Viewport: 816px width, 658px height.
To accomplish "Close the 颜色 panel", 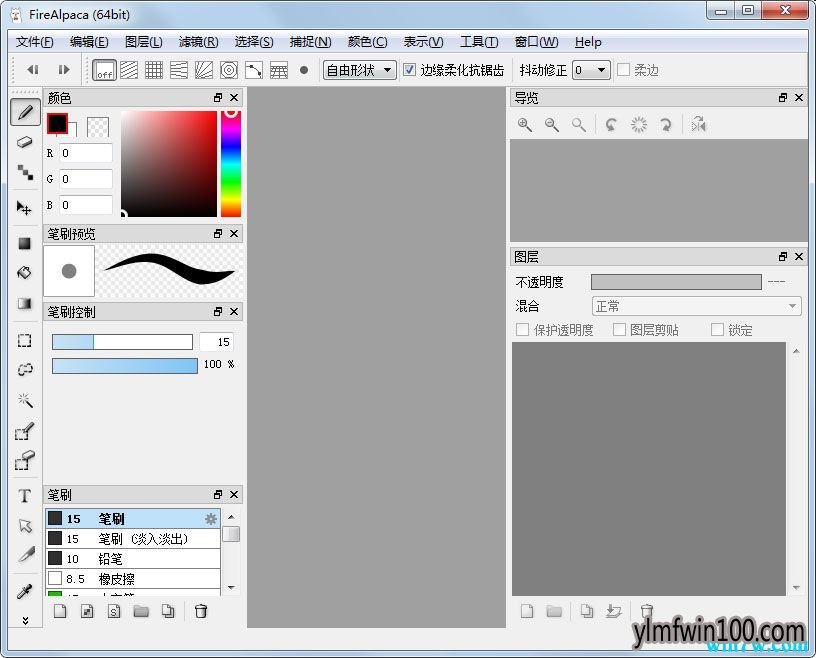I will (234, 97).
